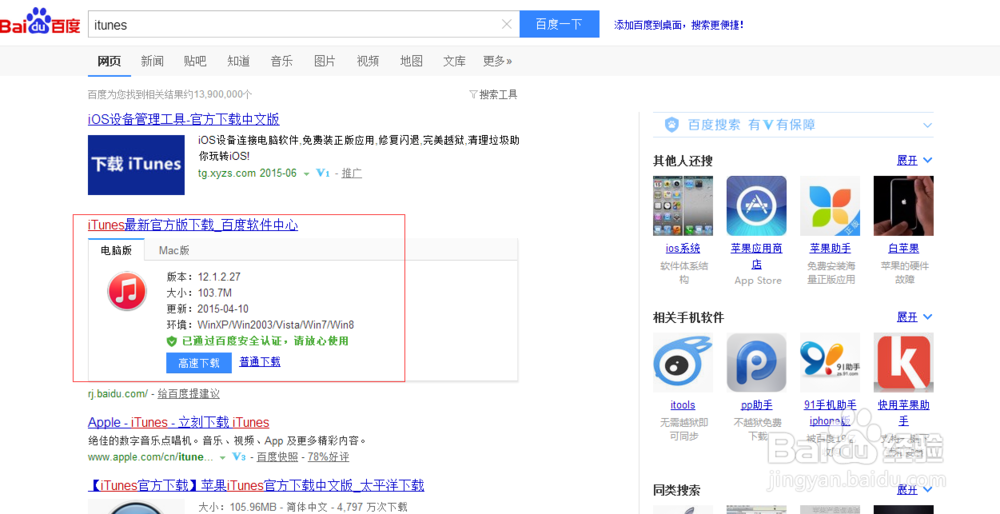This screenshot has height=514, width=1000.
Task: Open the 更多» menu
Action: tap(497, 61)
